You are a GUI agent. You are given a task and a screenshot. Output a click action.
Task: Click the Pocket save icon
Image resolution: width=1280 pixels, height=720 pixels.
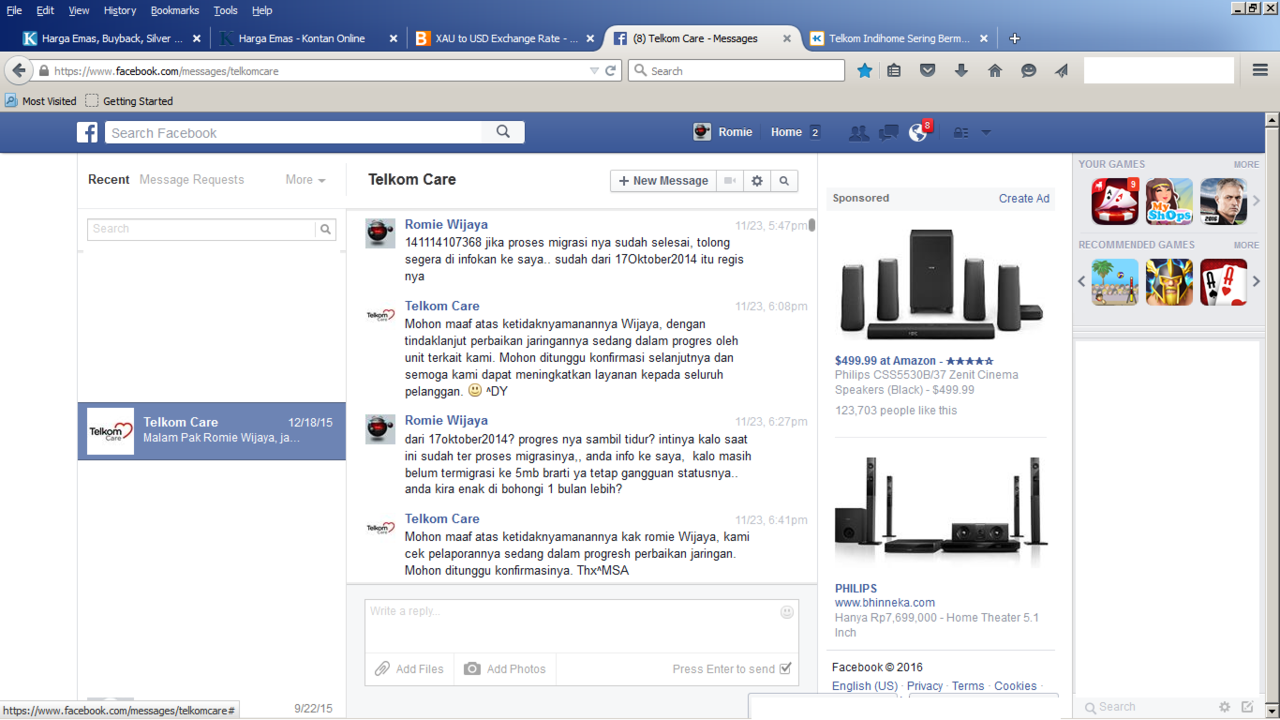pyautogui.click(x=928, y=71)
